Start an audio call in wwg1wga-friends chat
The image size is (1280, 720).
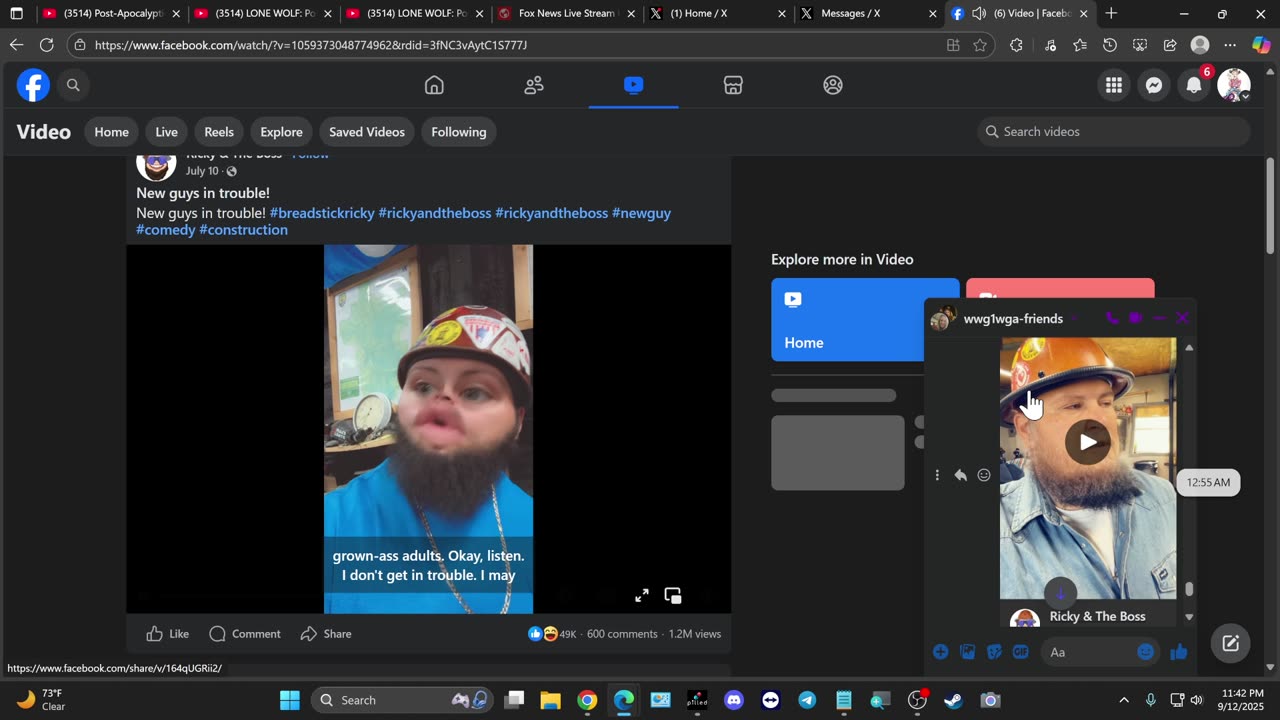tap(1112, 318)
